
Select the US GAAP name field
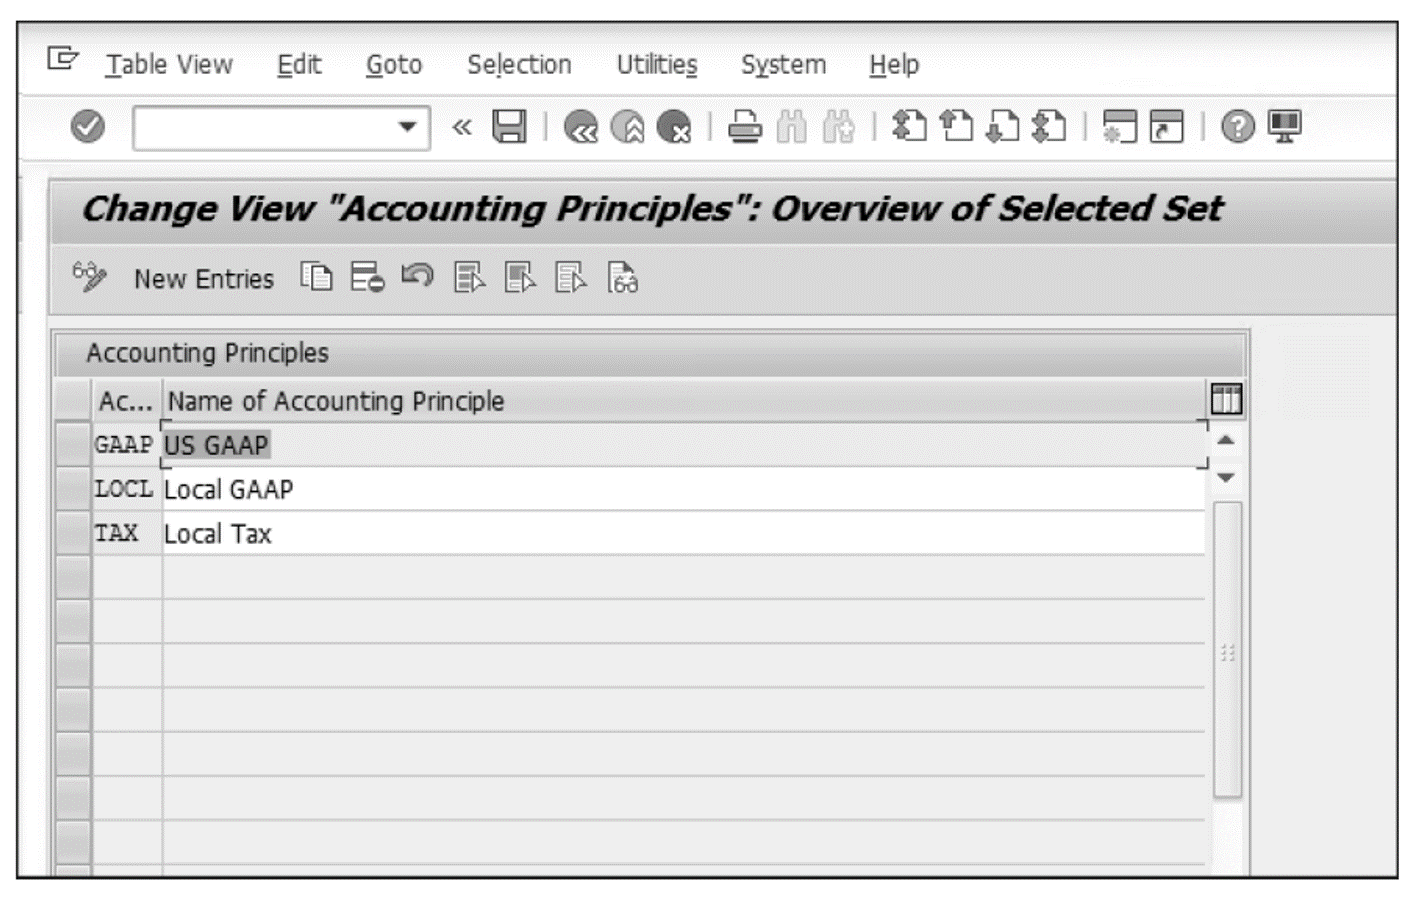point(215,446)
